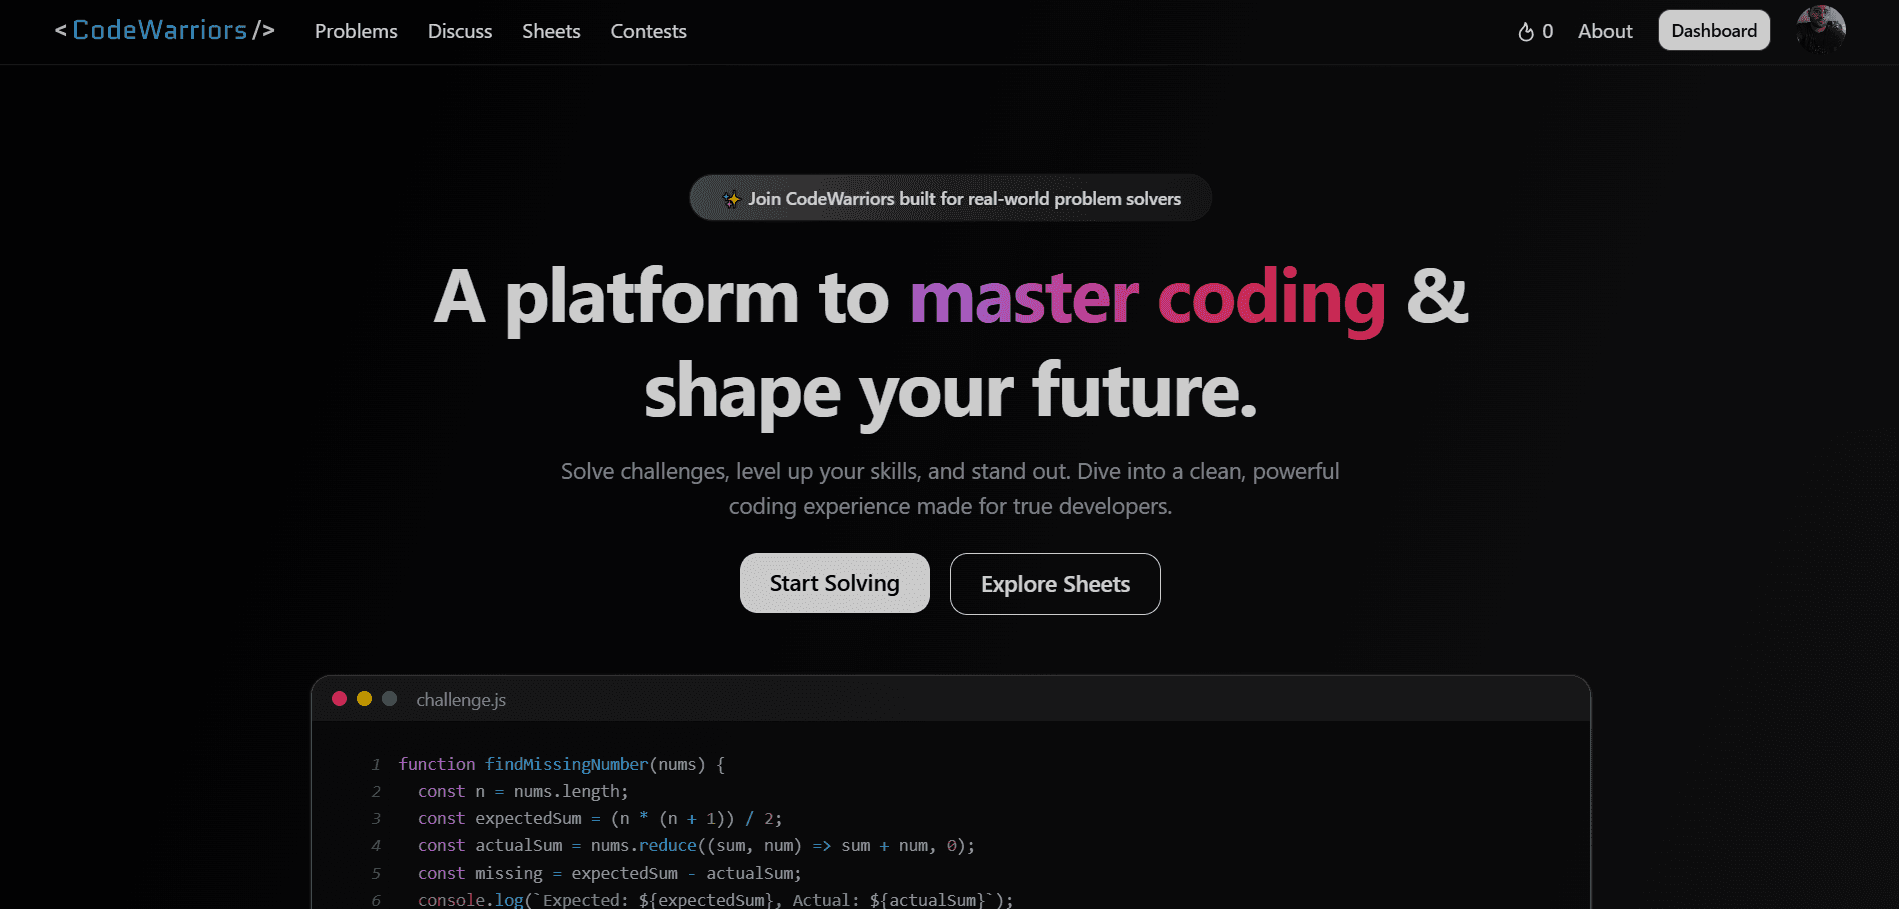Click the Explore Sheets button
This screenshot has height=909, width=1899.
click(1055, 583)
